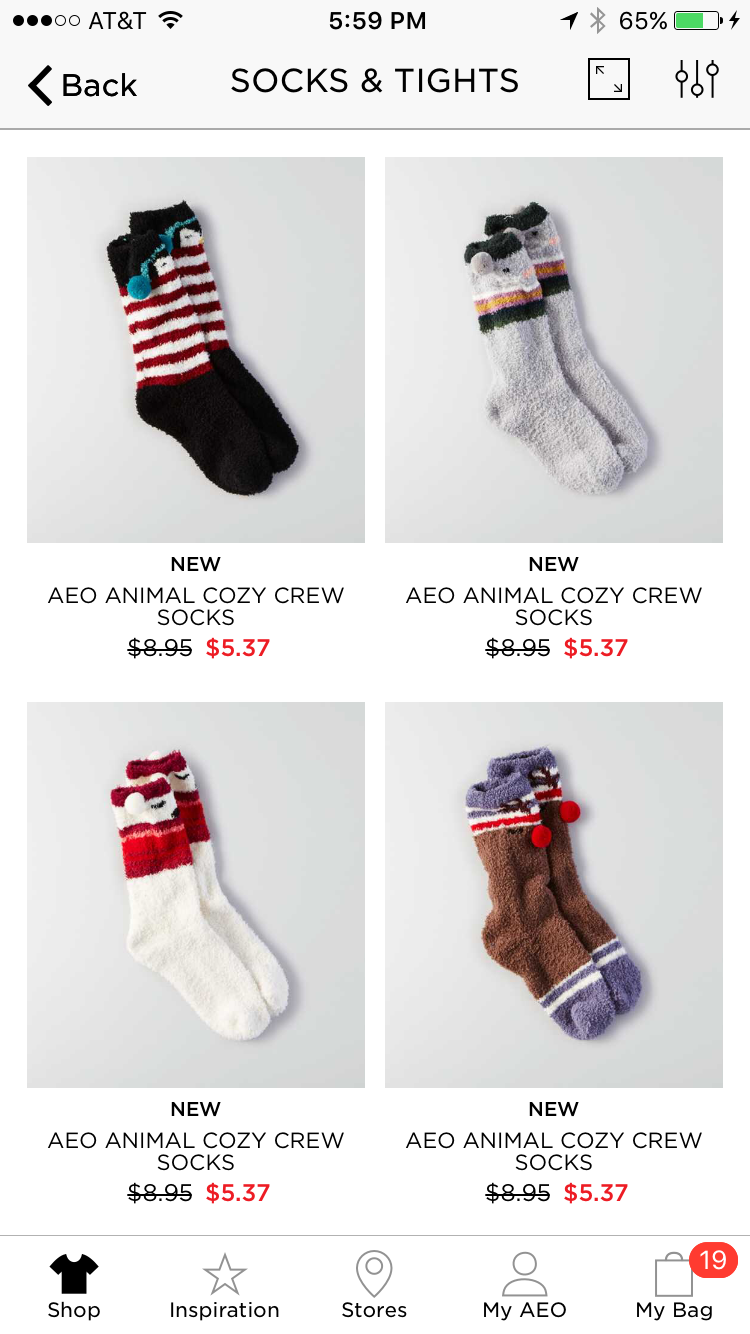
Task: Tap the $5.37 price under gray socks
Action: click(x=596, y=648)
